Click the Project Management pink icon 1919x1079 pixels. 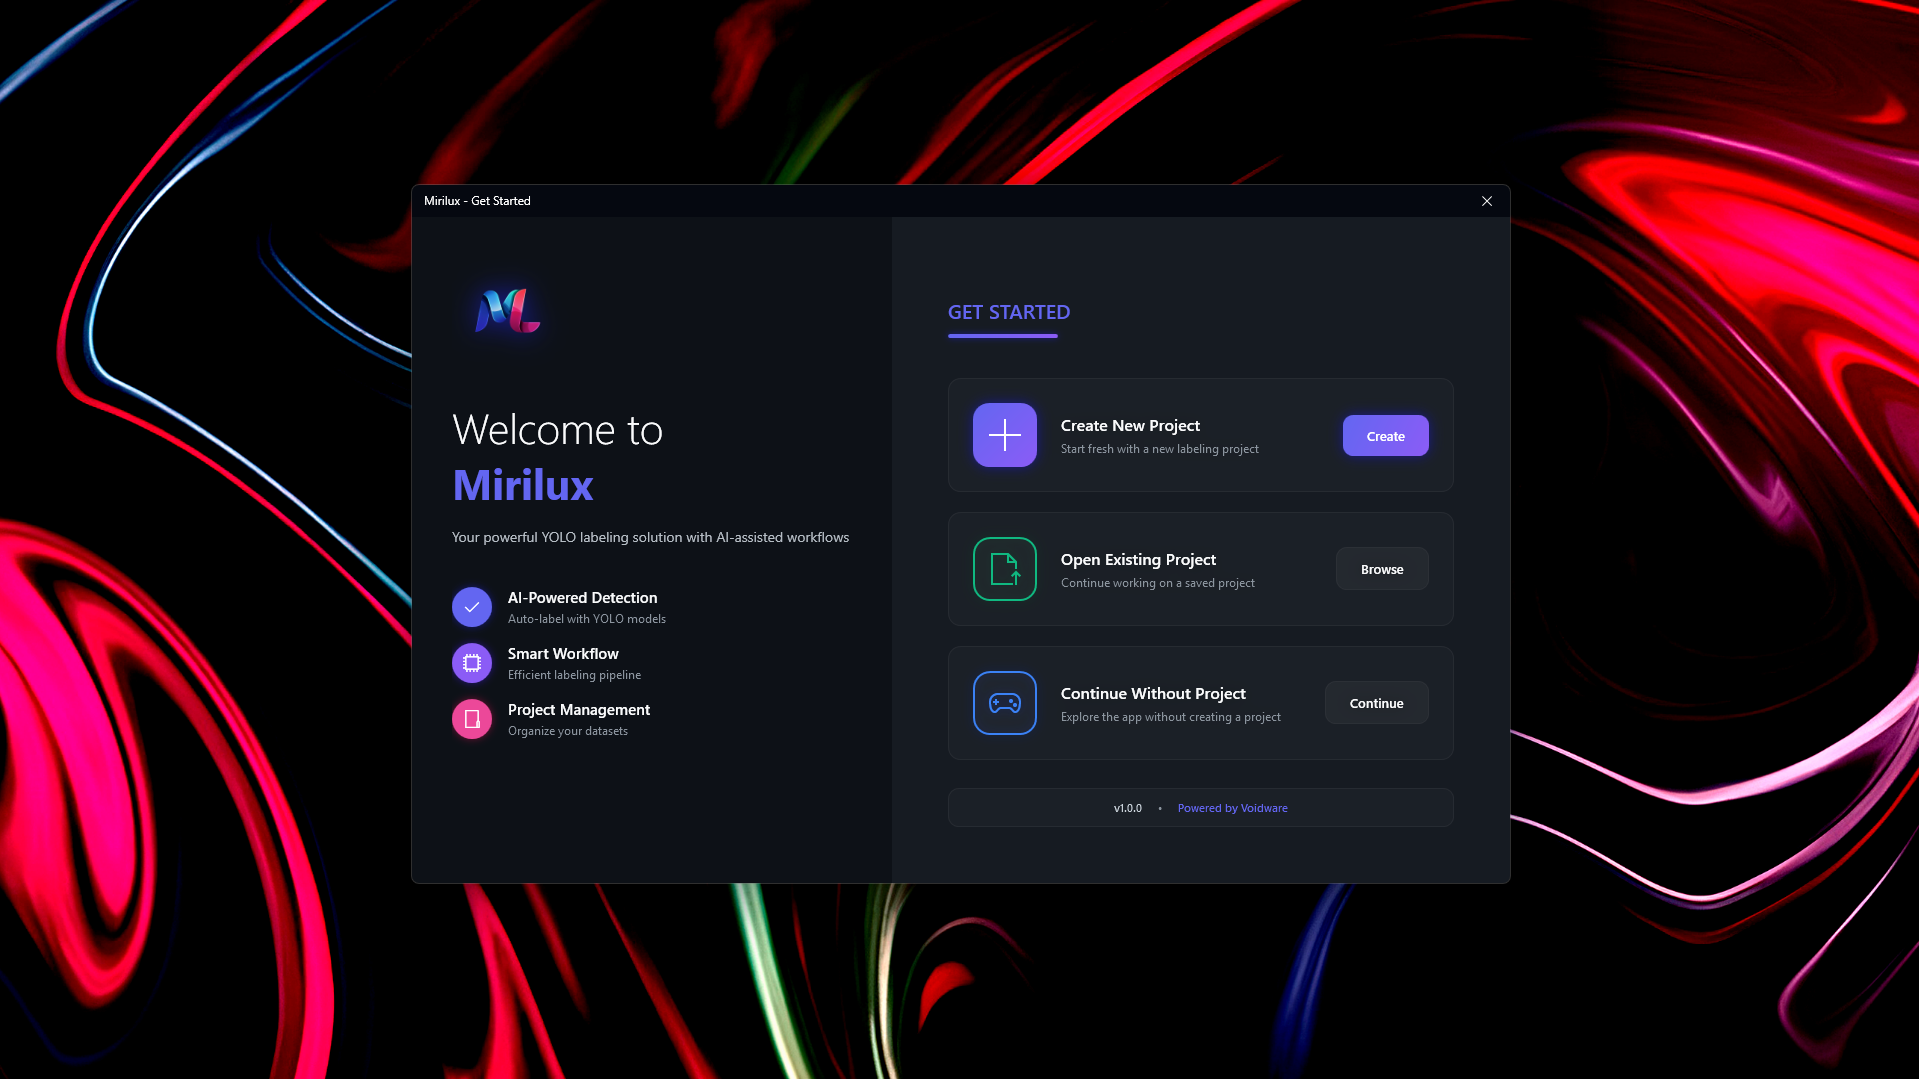471,719
